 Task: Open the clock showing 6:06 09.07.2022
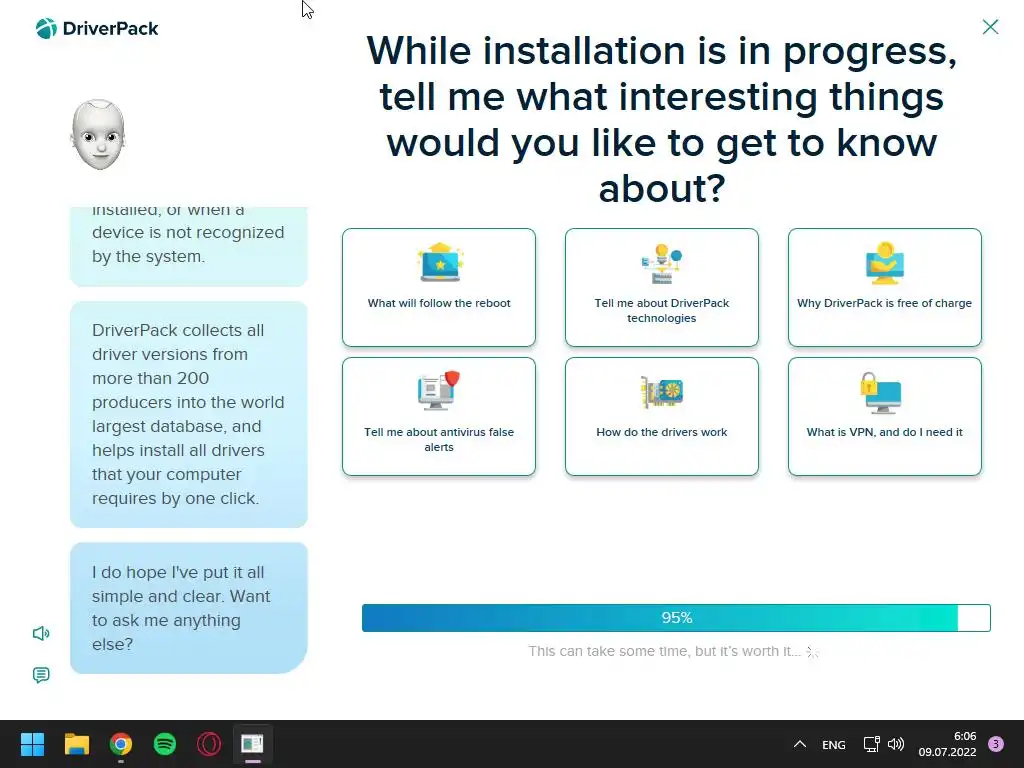click(x=947, y=744)
